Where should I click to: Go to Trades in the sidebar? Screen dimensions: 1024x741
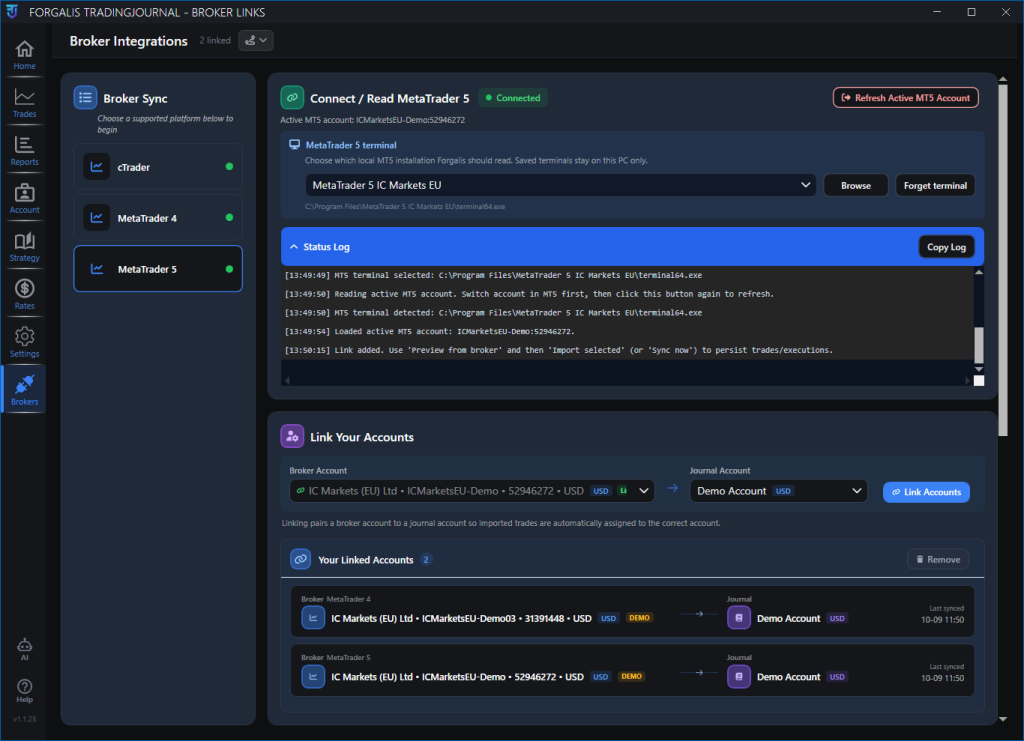pyautogui.click(x=24, y=103)
